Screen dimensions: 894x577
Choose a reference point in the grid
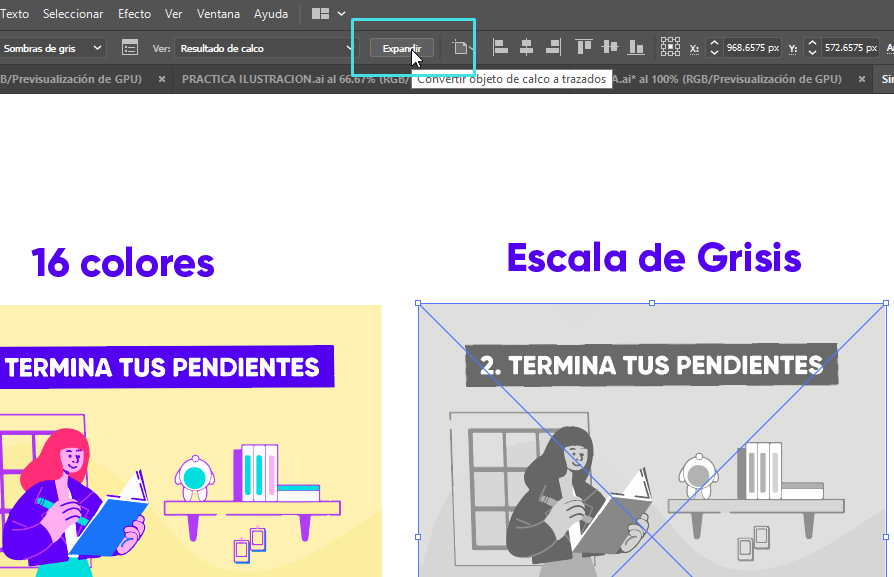tap(669, 47)
